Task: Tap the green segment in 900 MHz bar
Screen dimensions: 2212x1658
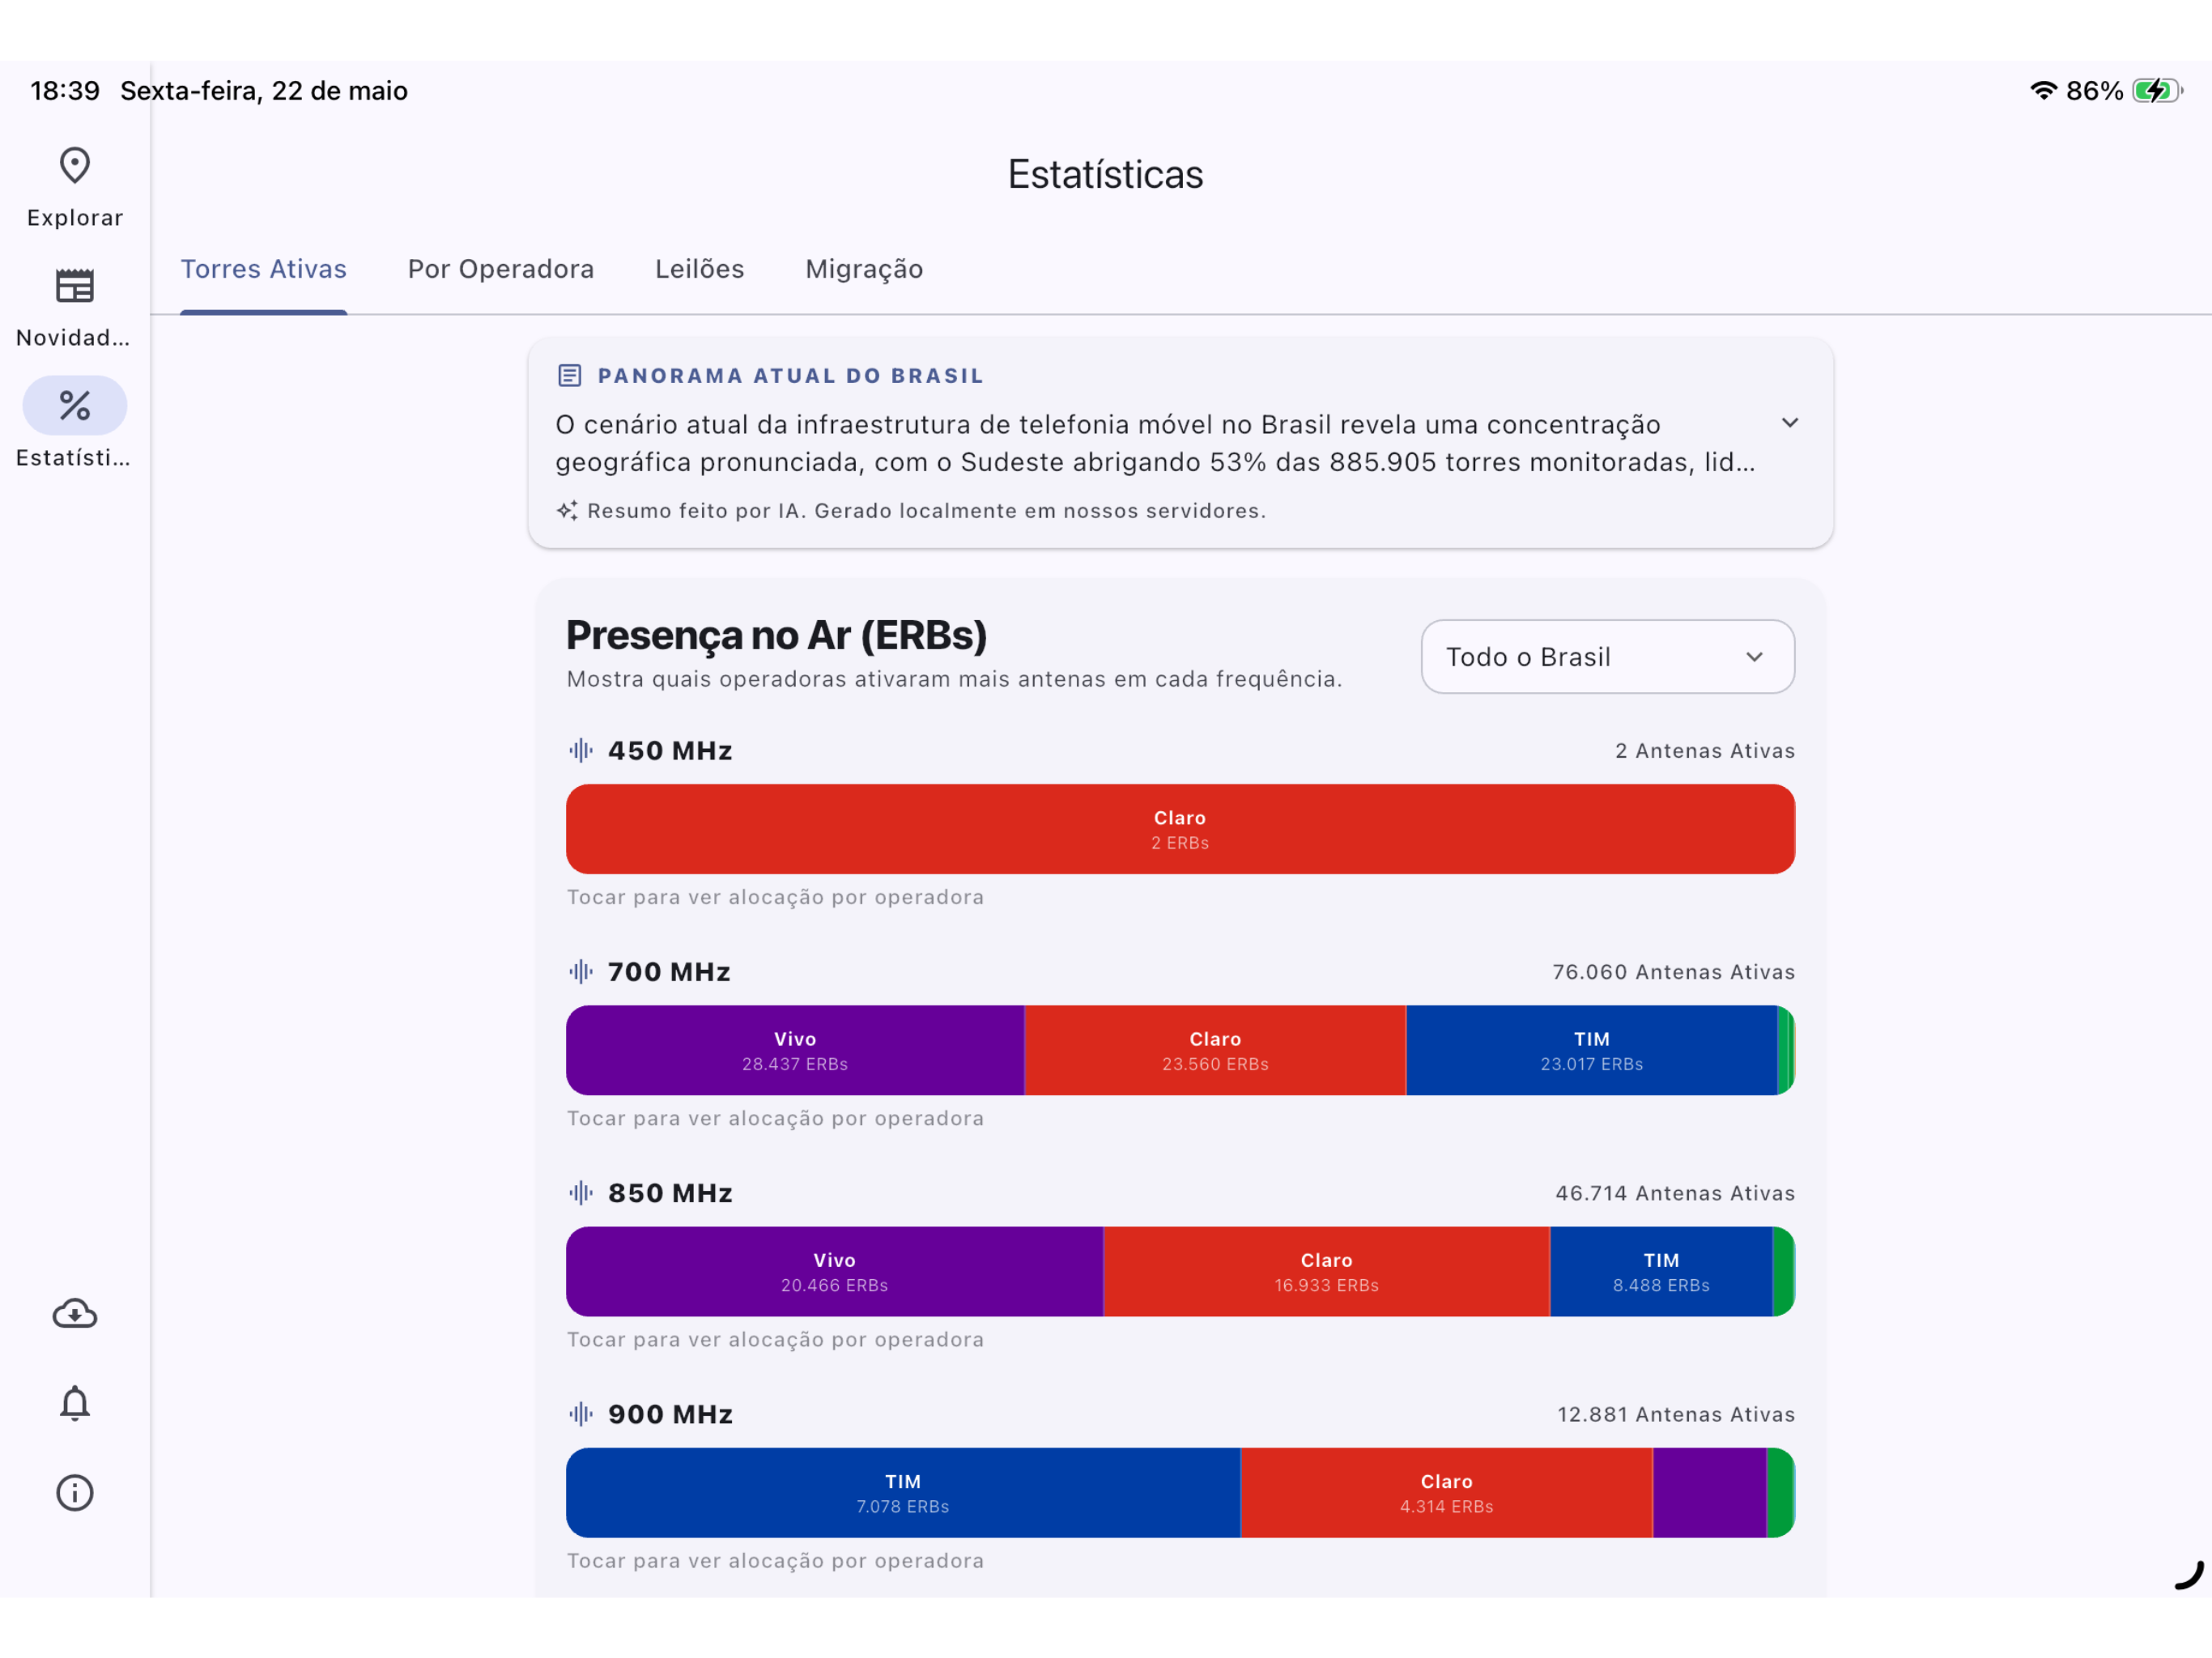Action: point(1780,1492)
